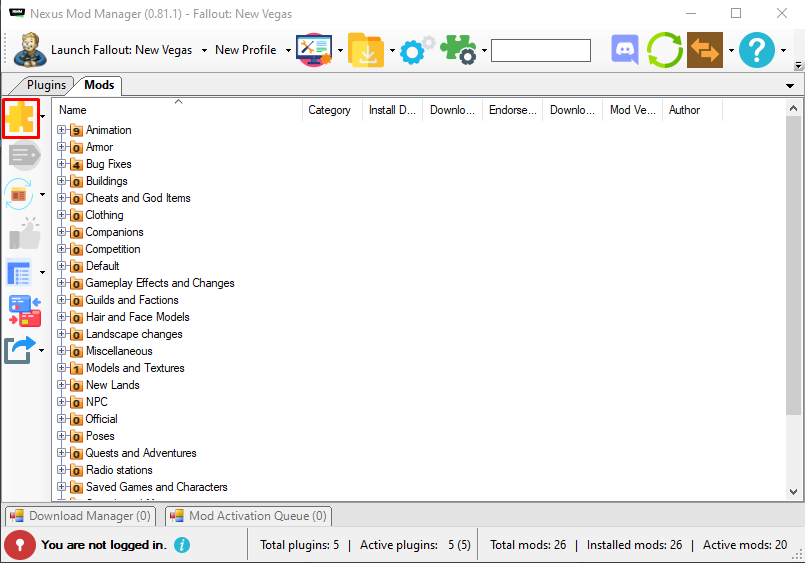Image resolution: width=805 pixels, height=563 pixels.
Task: Expand the Animation category node
Action: point(62,130)
